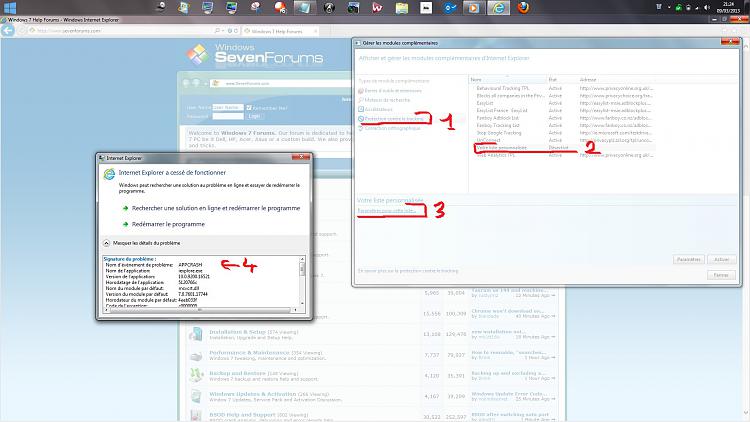Sort list by Nom column header

[507, 79]
